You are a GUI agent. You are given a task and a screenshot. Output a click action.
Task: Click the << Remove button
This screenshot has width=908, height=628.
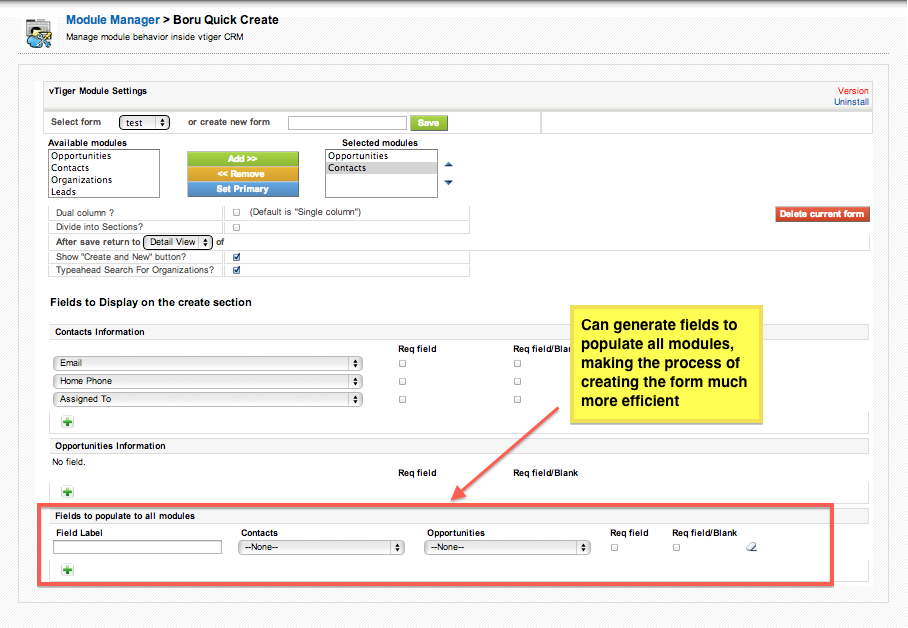tap(243, 174)
